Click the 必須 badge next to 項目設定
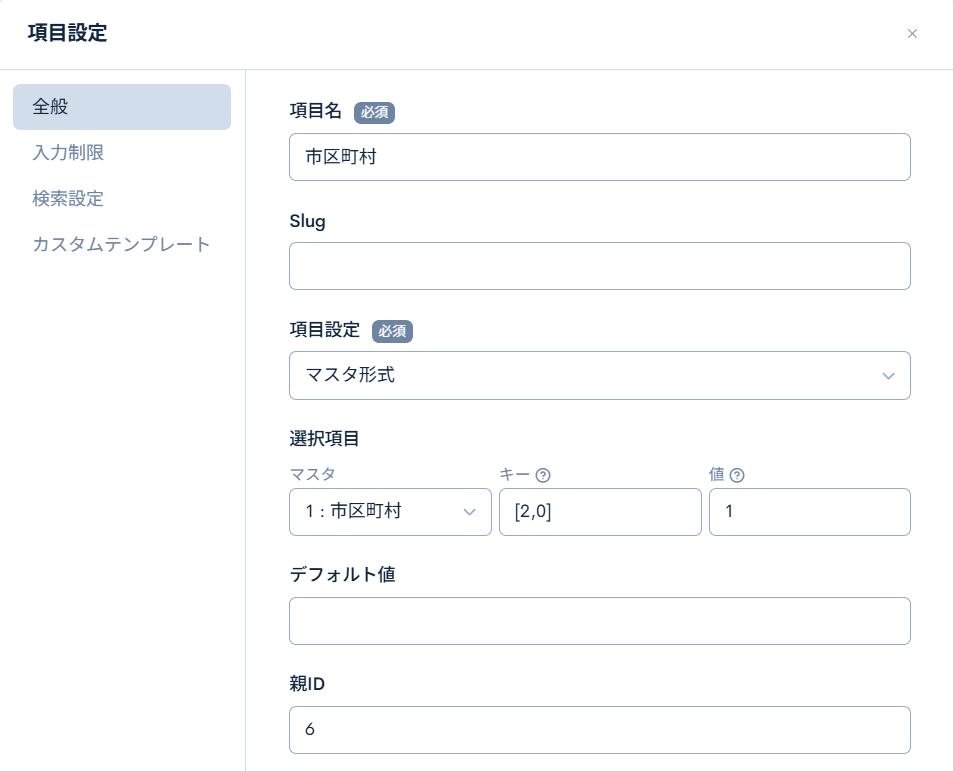This screenshot has height=771, width=953. pyautogui.click(x=392, y=331)
